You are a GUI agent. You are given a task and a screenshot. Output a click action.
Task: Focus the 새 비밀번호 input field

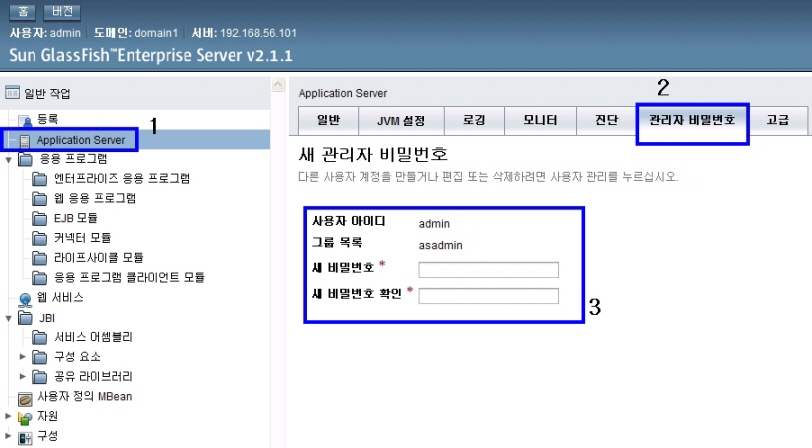coord(488,269)
